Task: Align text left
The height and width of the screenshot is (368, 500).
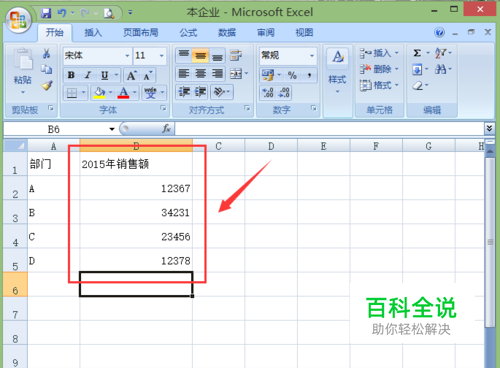Action: pyautogui.click(x=184, y=73)
